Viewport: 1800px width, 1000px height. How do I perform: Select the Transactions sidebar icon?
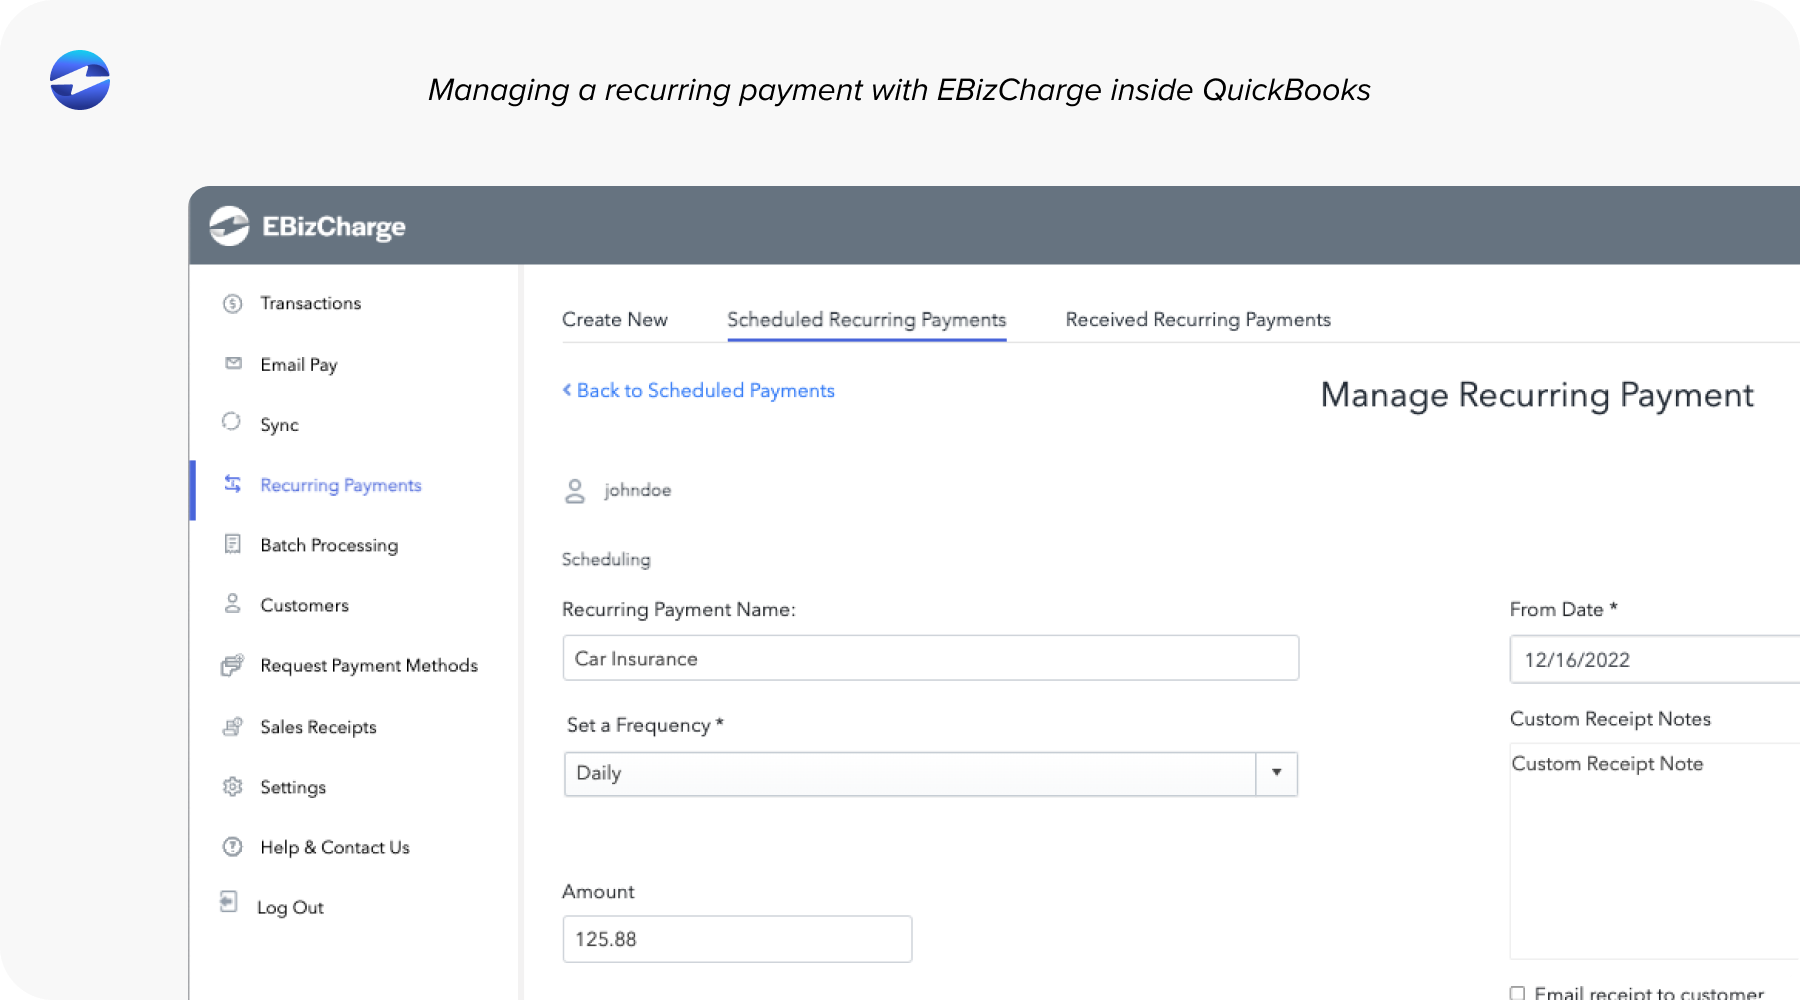232,303
